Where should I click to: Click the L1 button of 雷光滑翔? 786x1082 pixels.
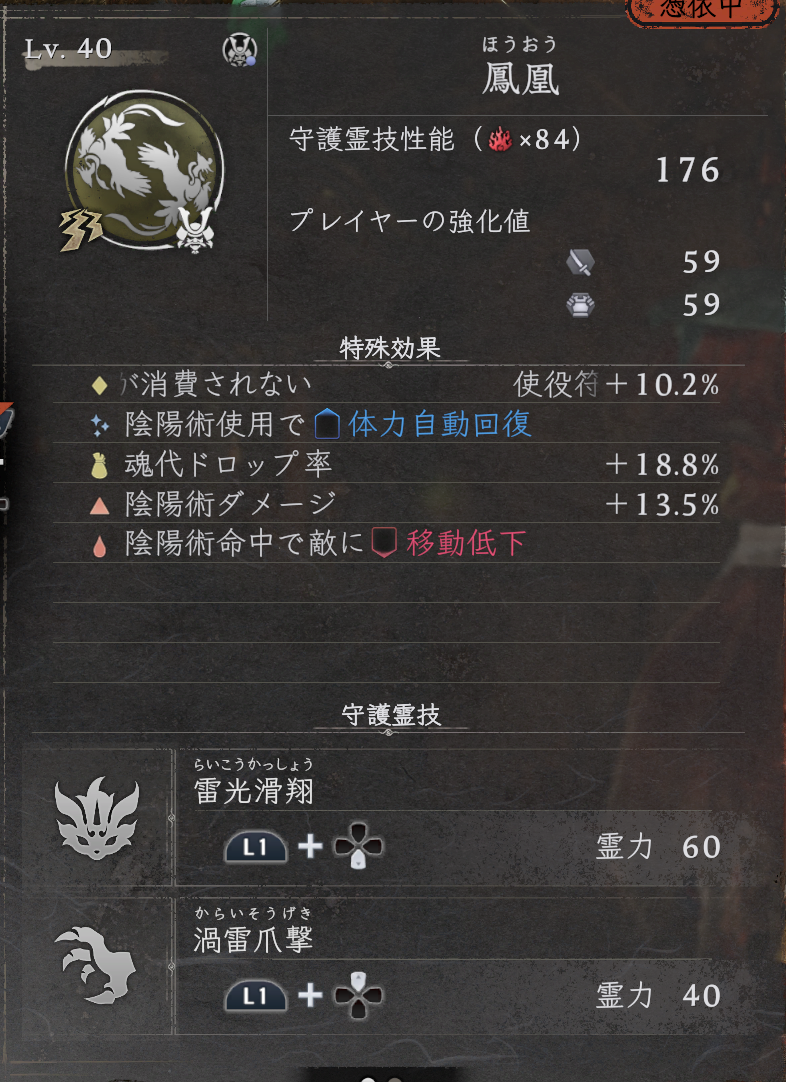(x=256, y=847)
